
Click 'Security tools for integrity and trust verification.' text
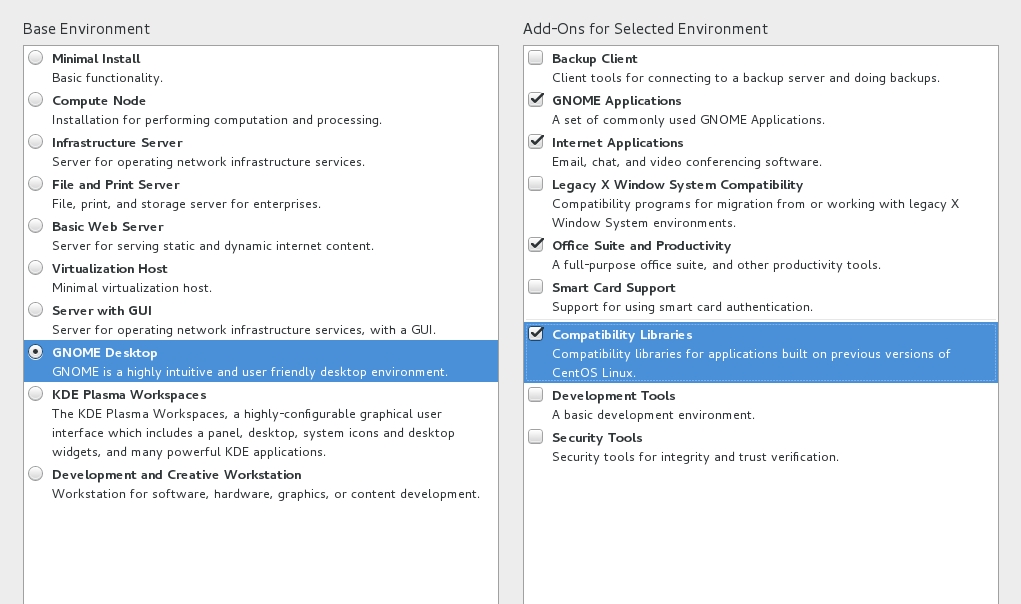click(x=695, y=457)
